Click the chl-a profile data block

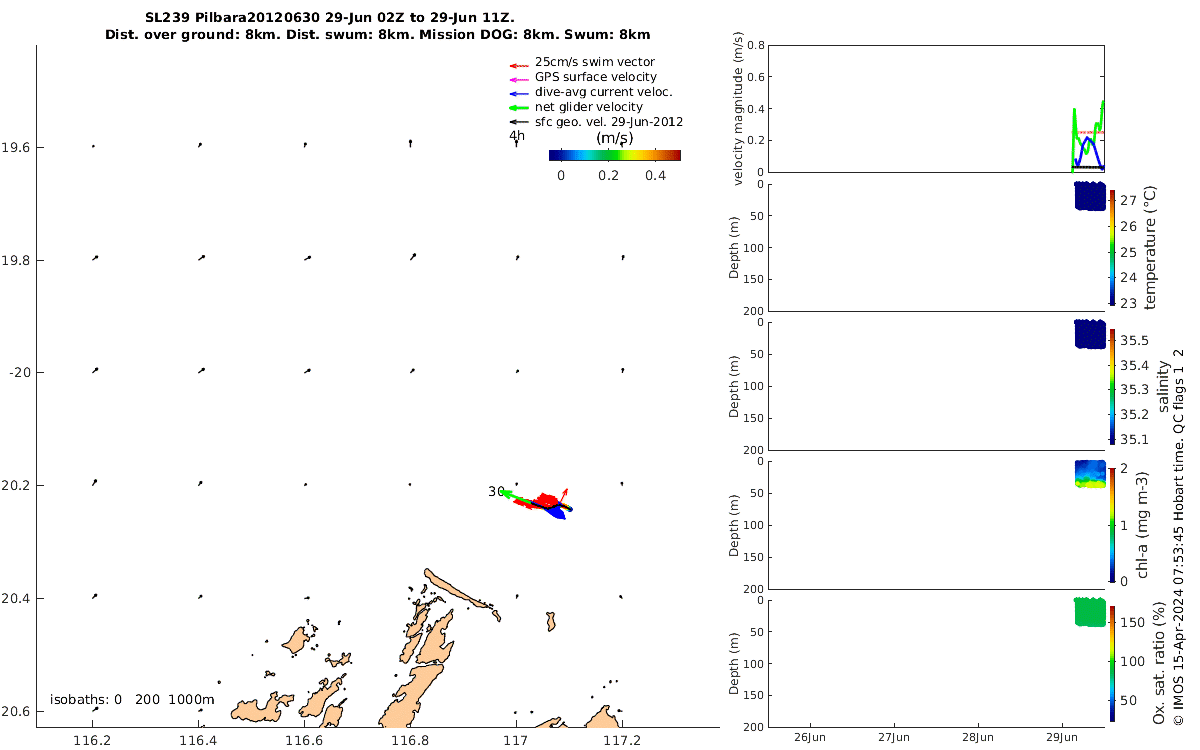(x=1089, y=474)
